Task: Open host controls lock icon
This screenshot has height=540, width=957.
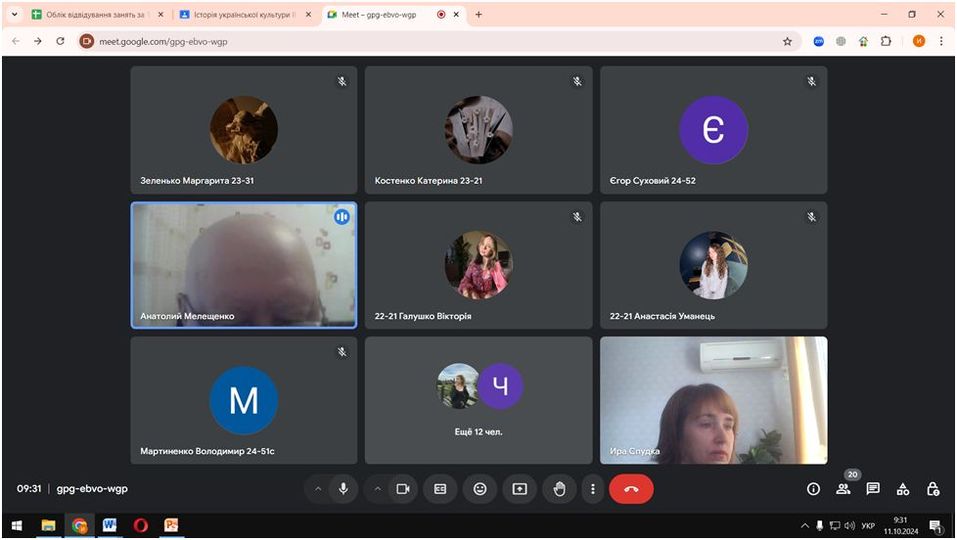Action: (933, 489)
